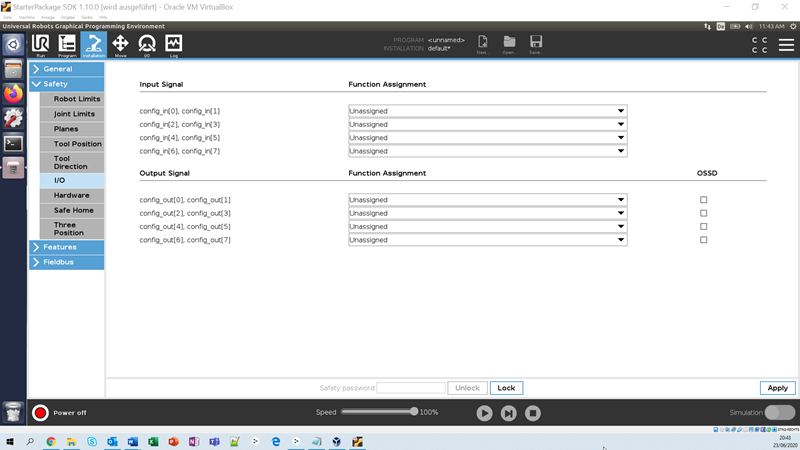
Task: Open the Log tab icon
Action: coord(173,44)
